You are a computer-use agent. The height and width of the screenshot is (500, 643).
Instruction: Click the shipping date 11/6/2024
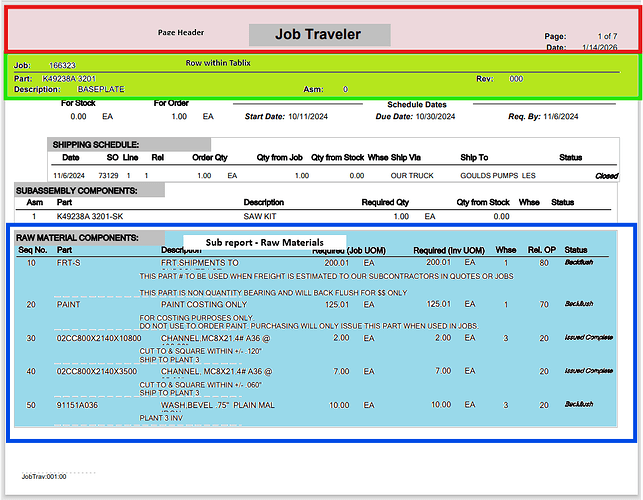pyautogui.click(x=69, y=176)
